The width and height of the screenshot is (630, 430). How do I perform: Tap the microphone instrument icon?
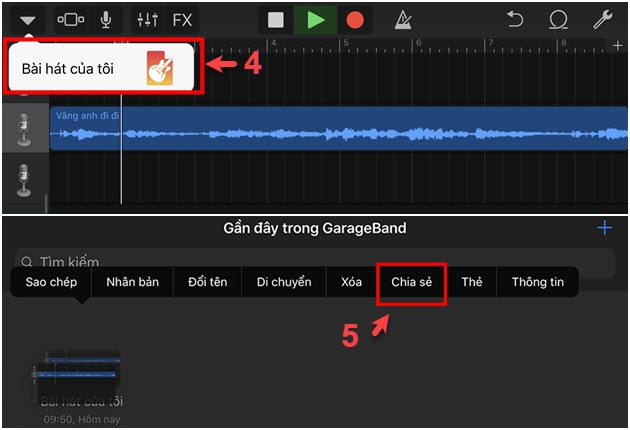107,20
